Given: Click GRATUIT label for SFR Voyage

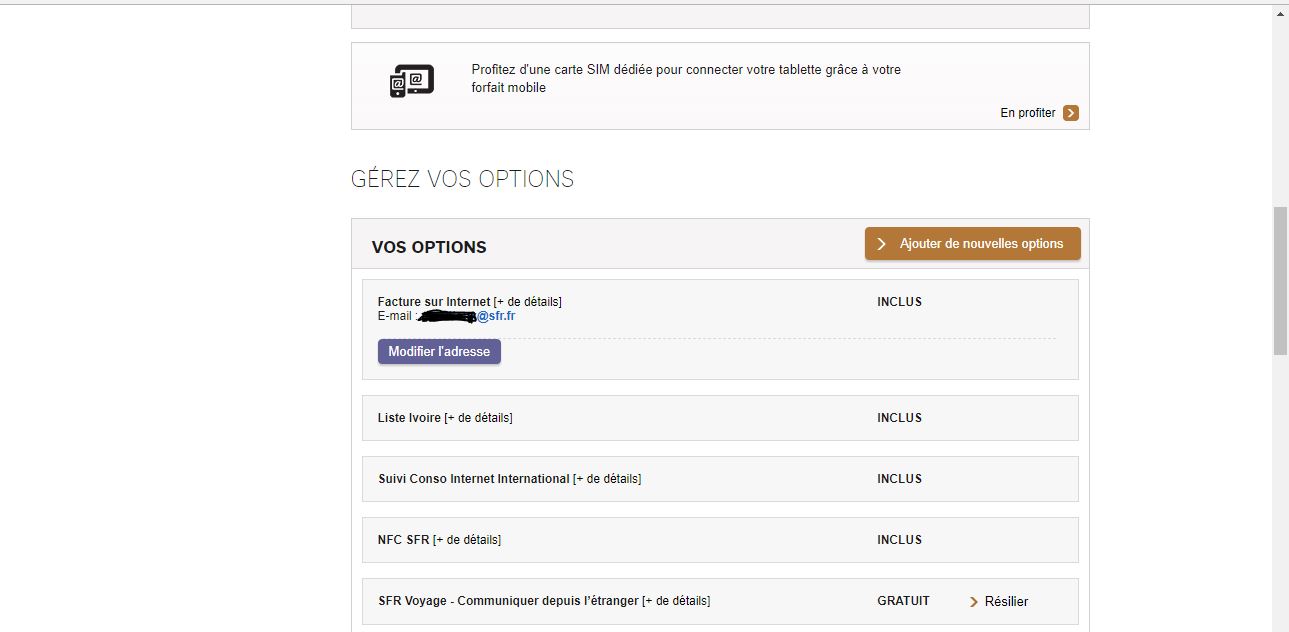Looking at the screenshot, I should tap(902, 600).
